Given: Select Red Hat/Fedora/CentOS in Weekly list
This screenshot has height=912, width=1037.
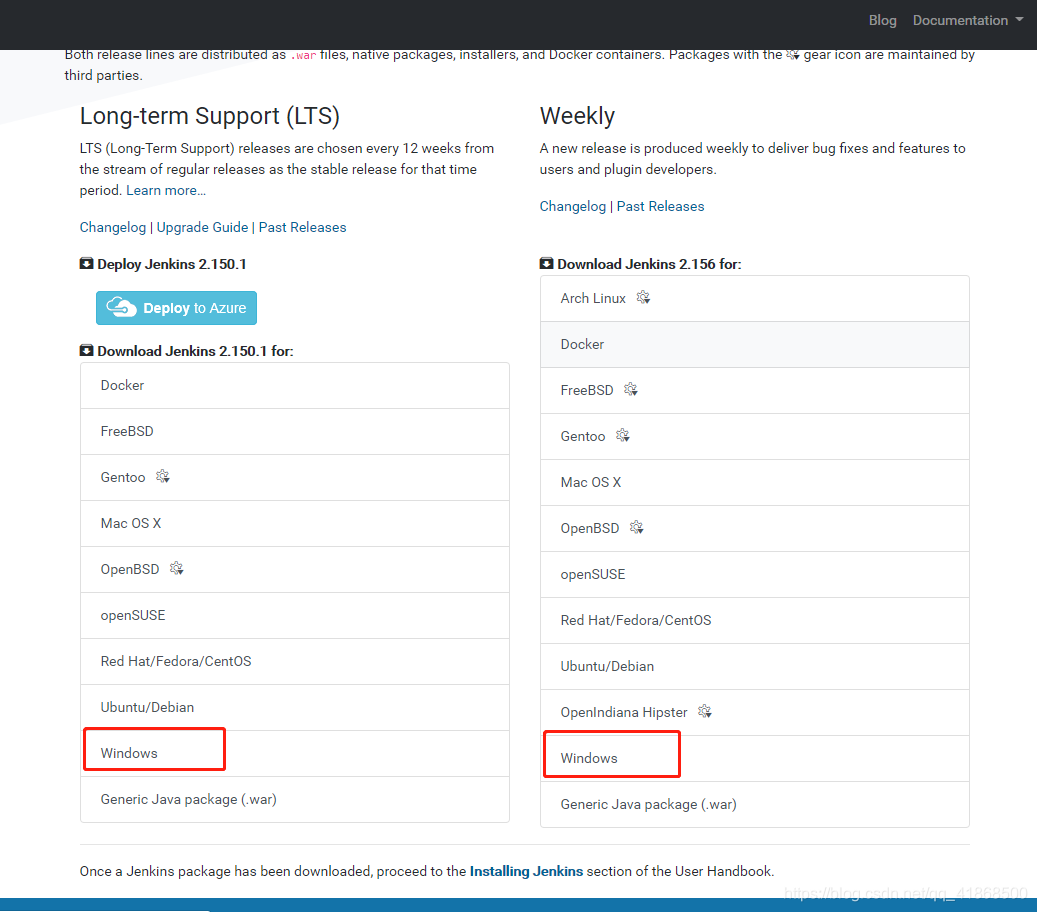Looking at the screenshot, I should 755,620.
